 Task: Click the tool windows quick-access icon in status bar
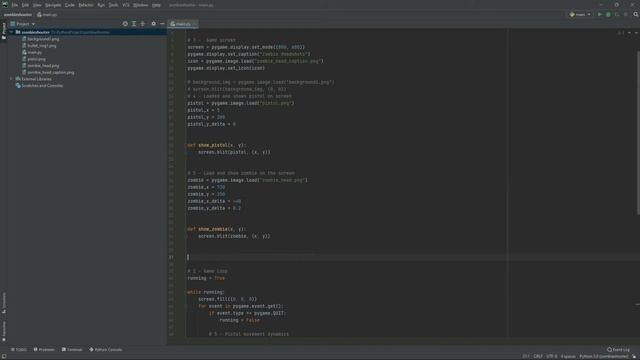[4, 357]
